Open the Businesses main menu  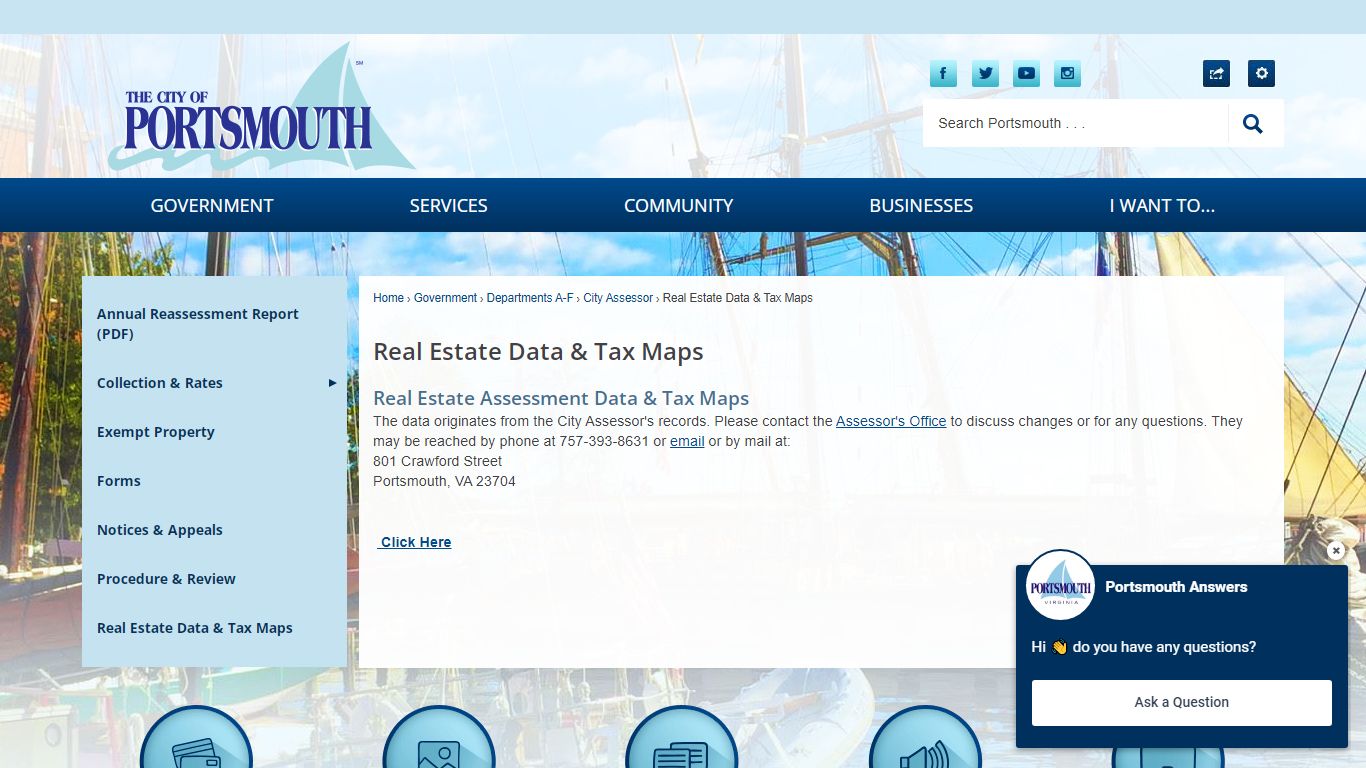921,206
